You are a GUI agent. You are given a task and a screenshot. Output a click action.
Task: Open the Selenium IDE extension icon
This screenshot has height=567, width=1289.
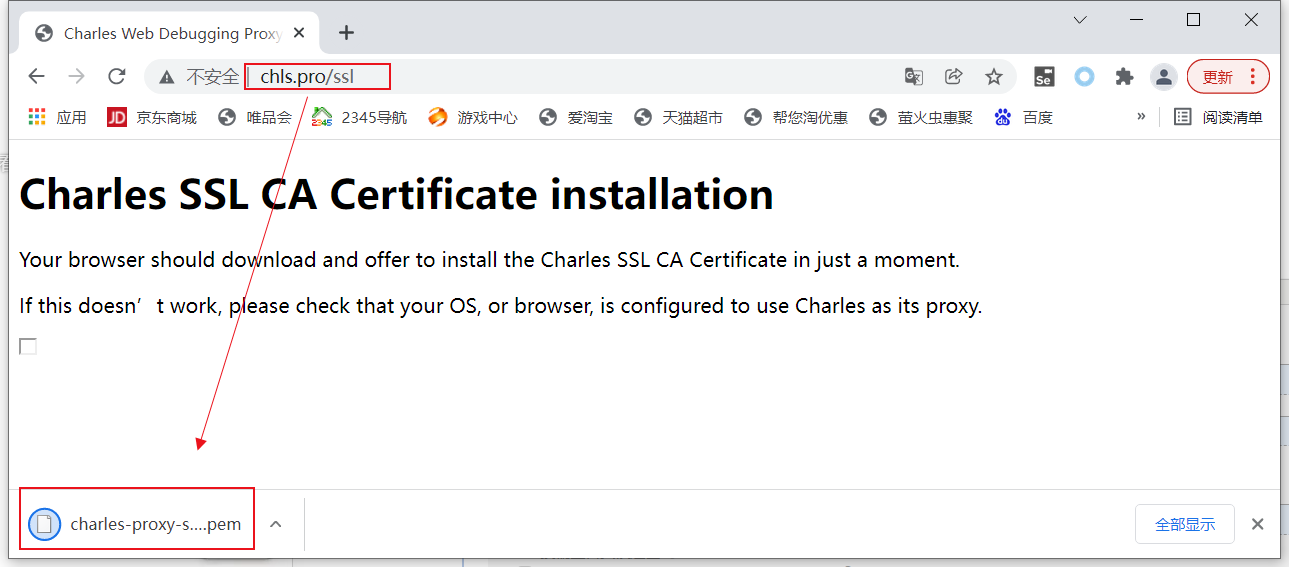pyautogui.click(x=1043, y=77)
